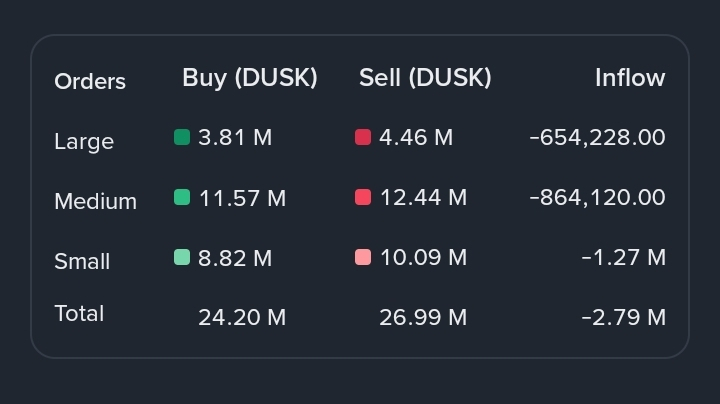Screen dimensions: 720x404
Task: Click the pink Small sell color swatch
Action: click(x=363, y=257)
